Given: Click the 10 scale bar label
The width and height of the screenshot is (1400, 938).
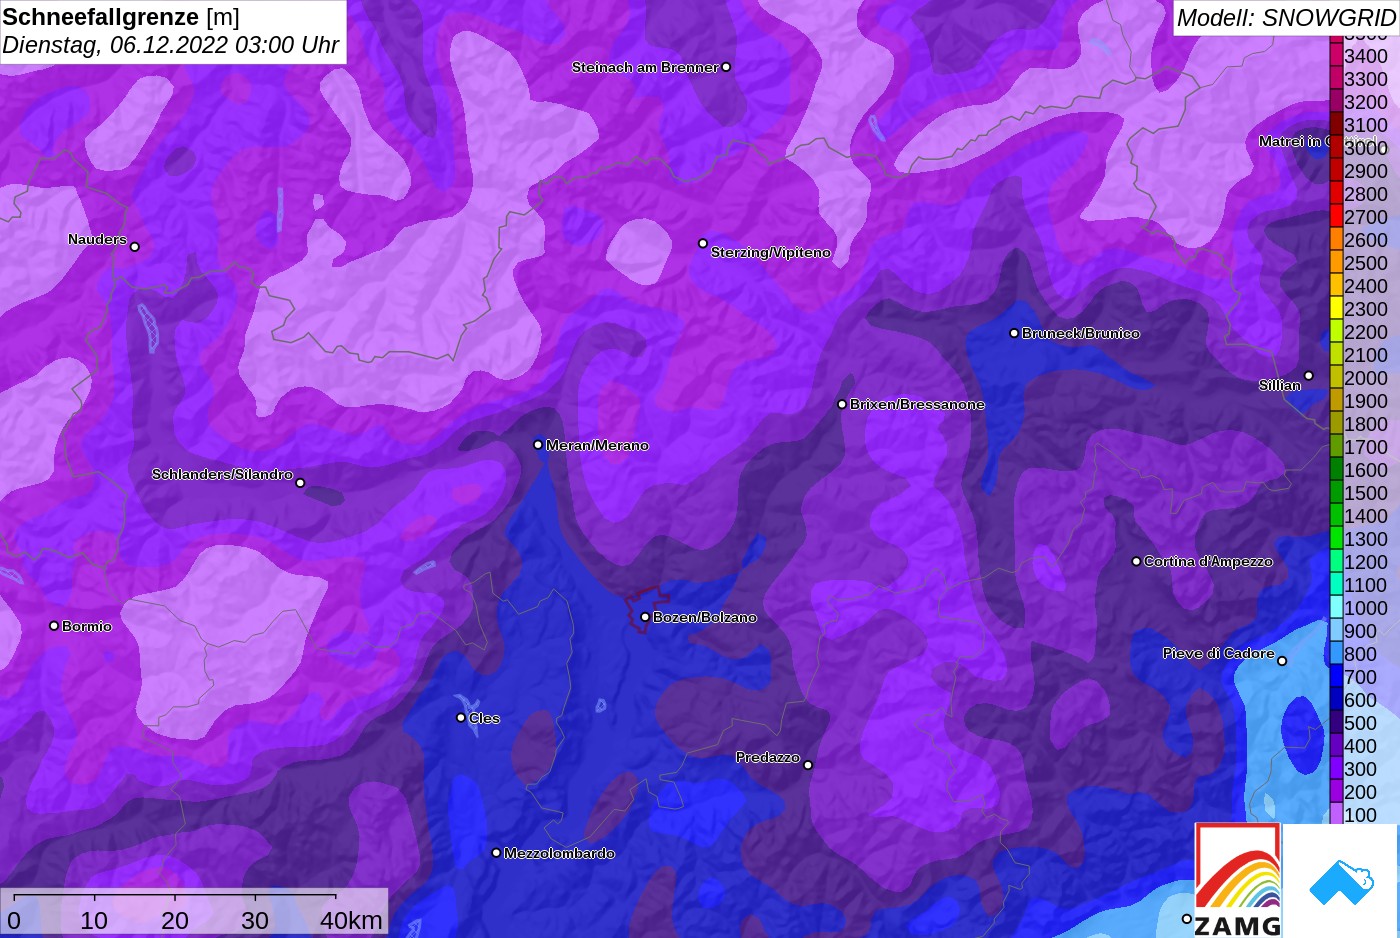Looking at the screenshot, I should [x=94, y=920].
